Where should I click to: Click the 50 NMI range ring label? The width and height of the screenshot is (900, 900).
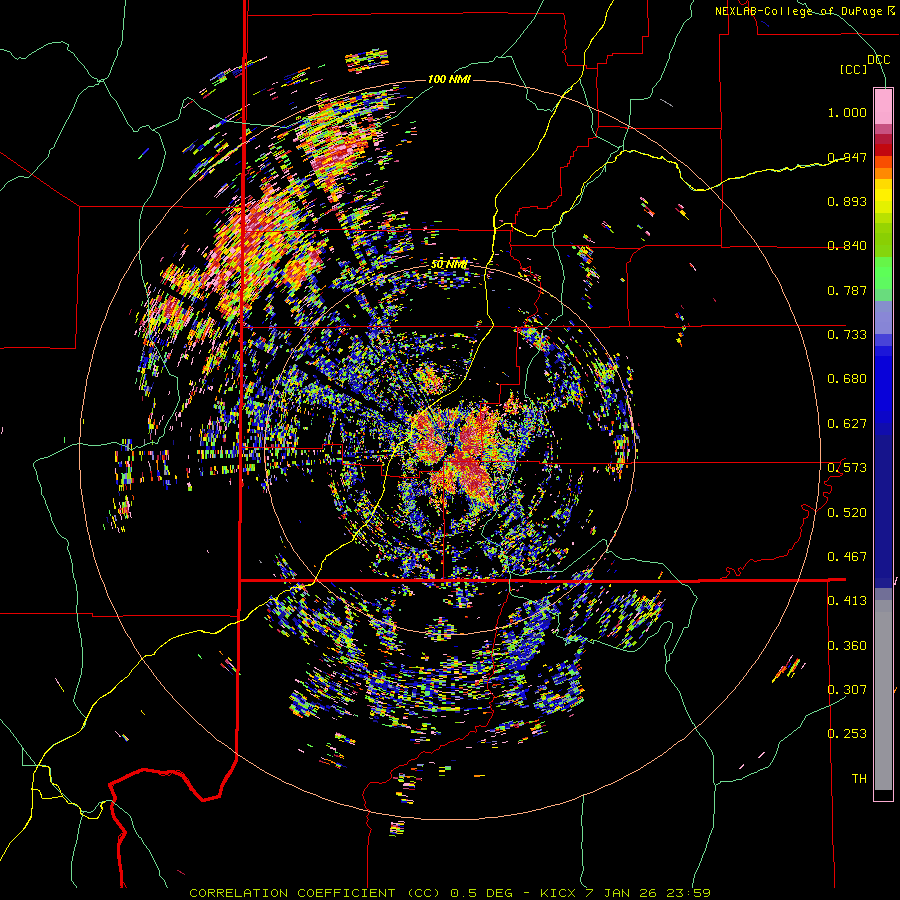[x=449, y=264]
